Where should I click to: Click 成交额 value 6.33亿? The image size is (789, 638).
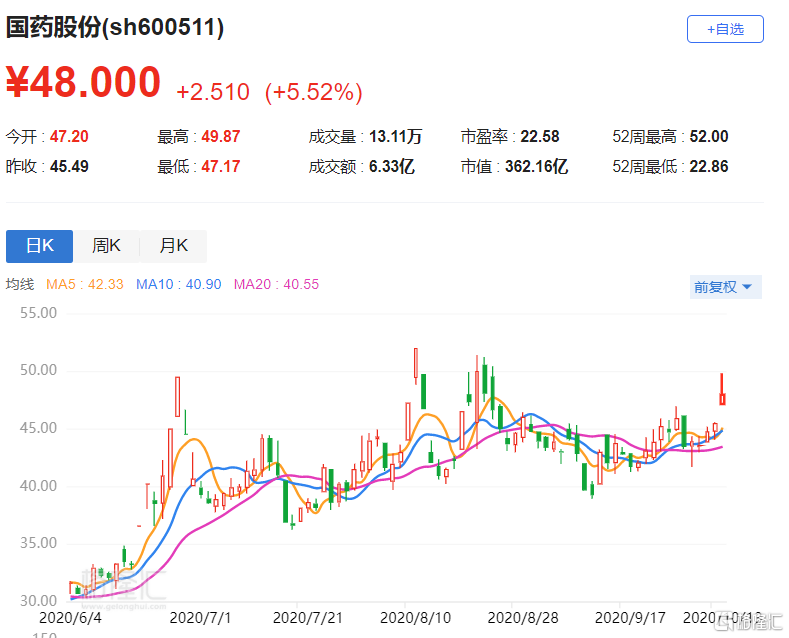[x=391, y=167]
